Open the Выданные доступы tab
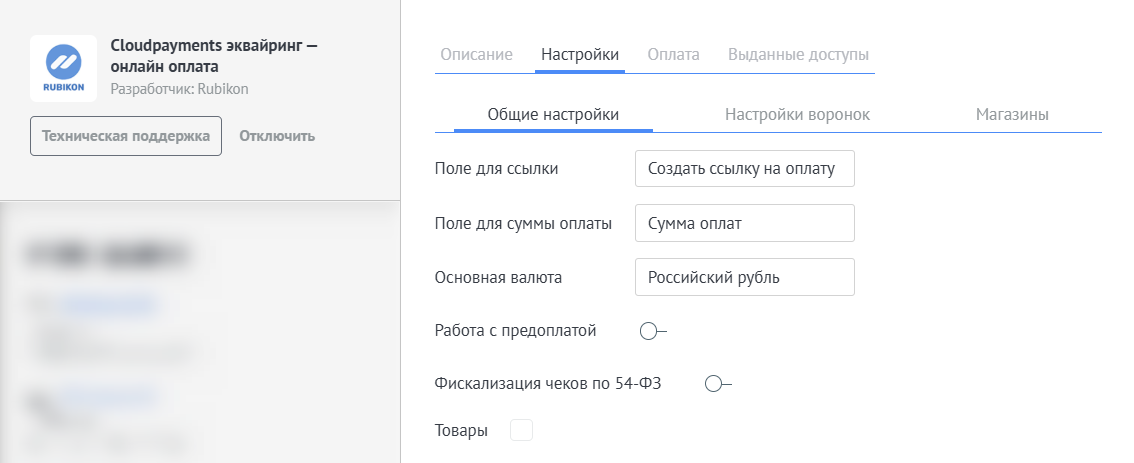The height and width of the screenshot is (463, 1134). (x=798, y=54)
